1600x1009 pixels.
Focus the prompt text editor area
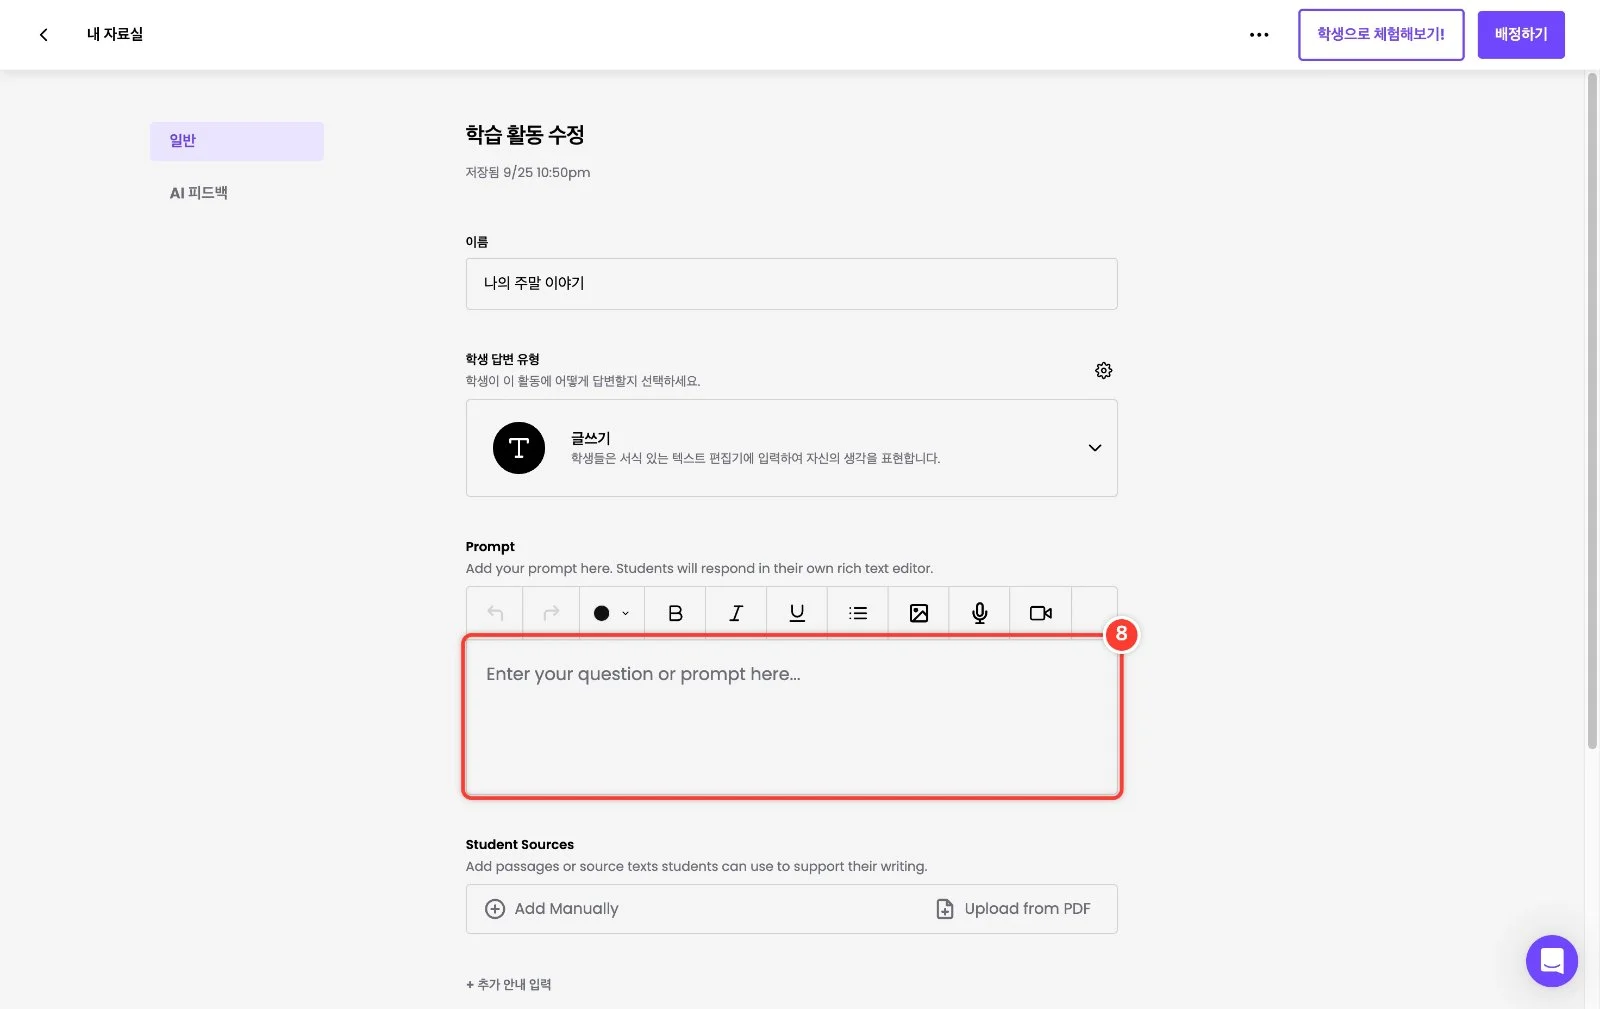(792, 717)
